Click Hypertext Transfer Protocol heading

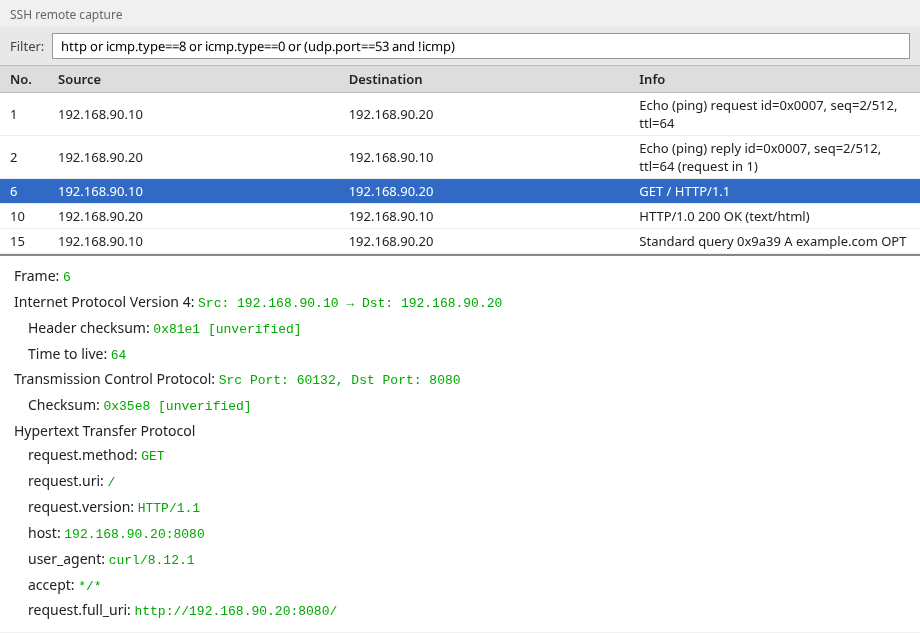pos(104,431)
